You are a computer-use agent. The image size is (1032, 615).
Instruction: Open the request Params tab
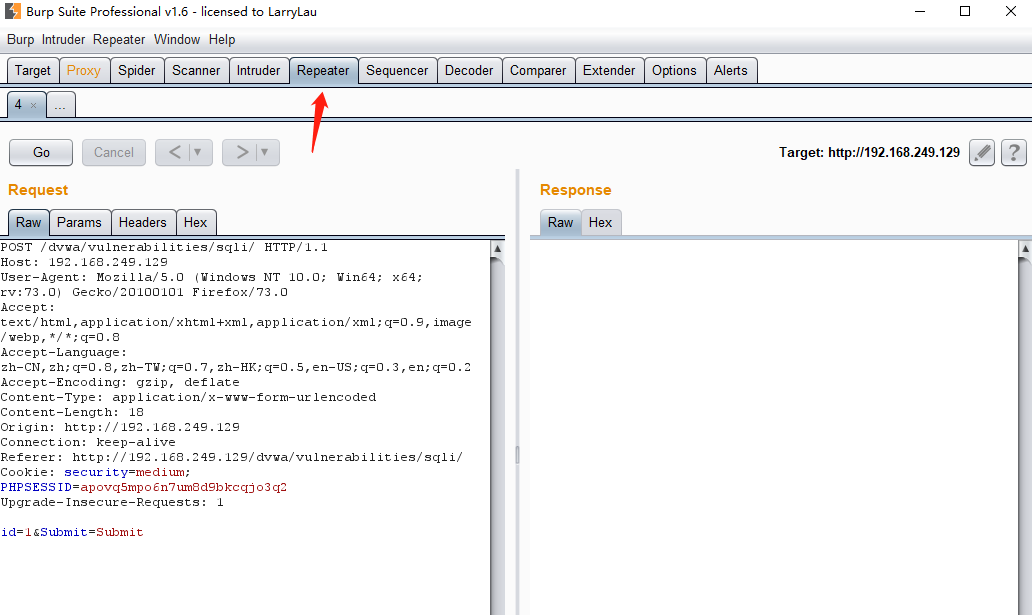(x=79, y=222)
